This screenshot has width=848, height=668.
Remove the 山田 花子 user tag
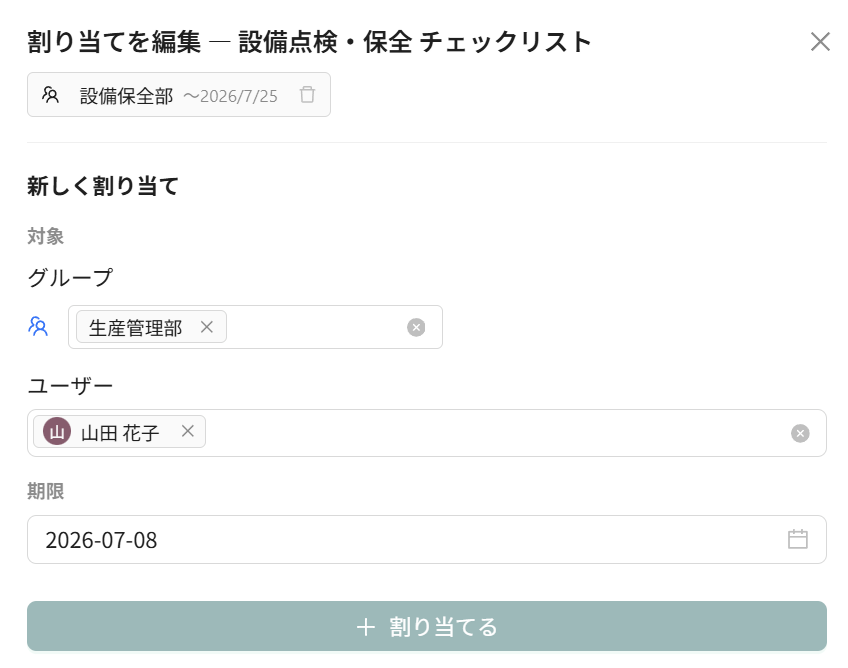point(188,431)
